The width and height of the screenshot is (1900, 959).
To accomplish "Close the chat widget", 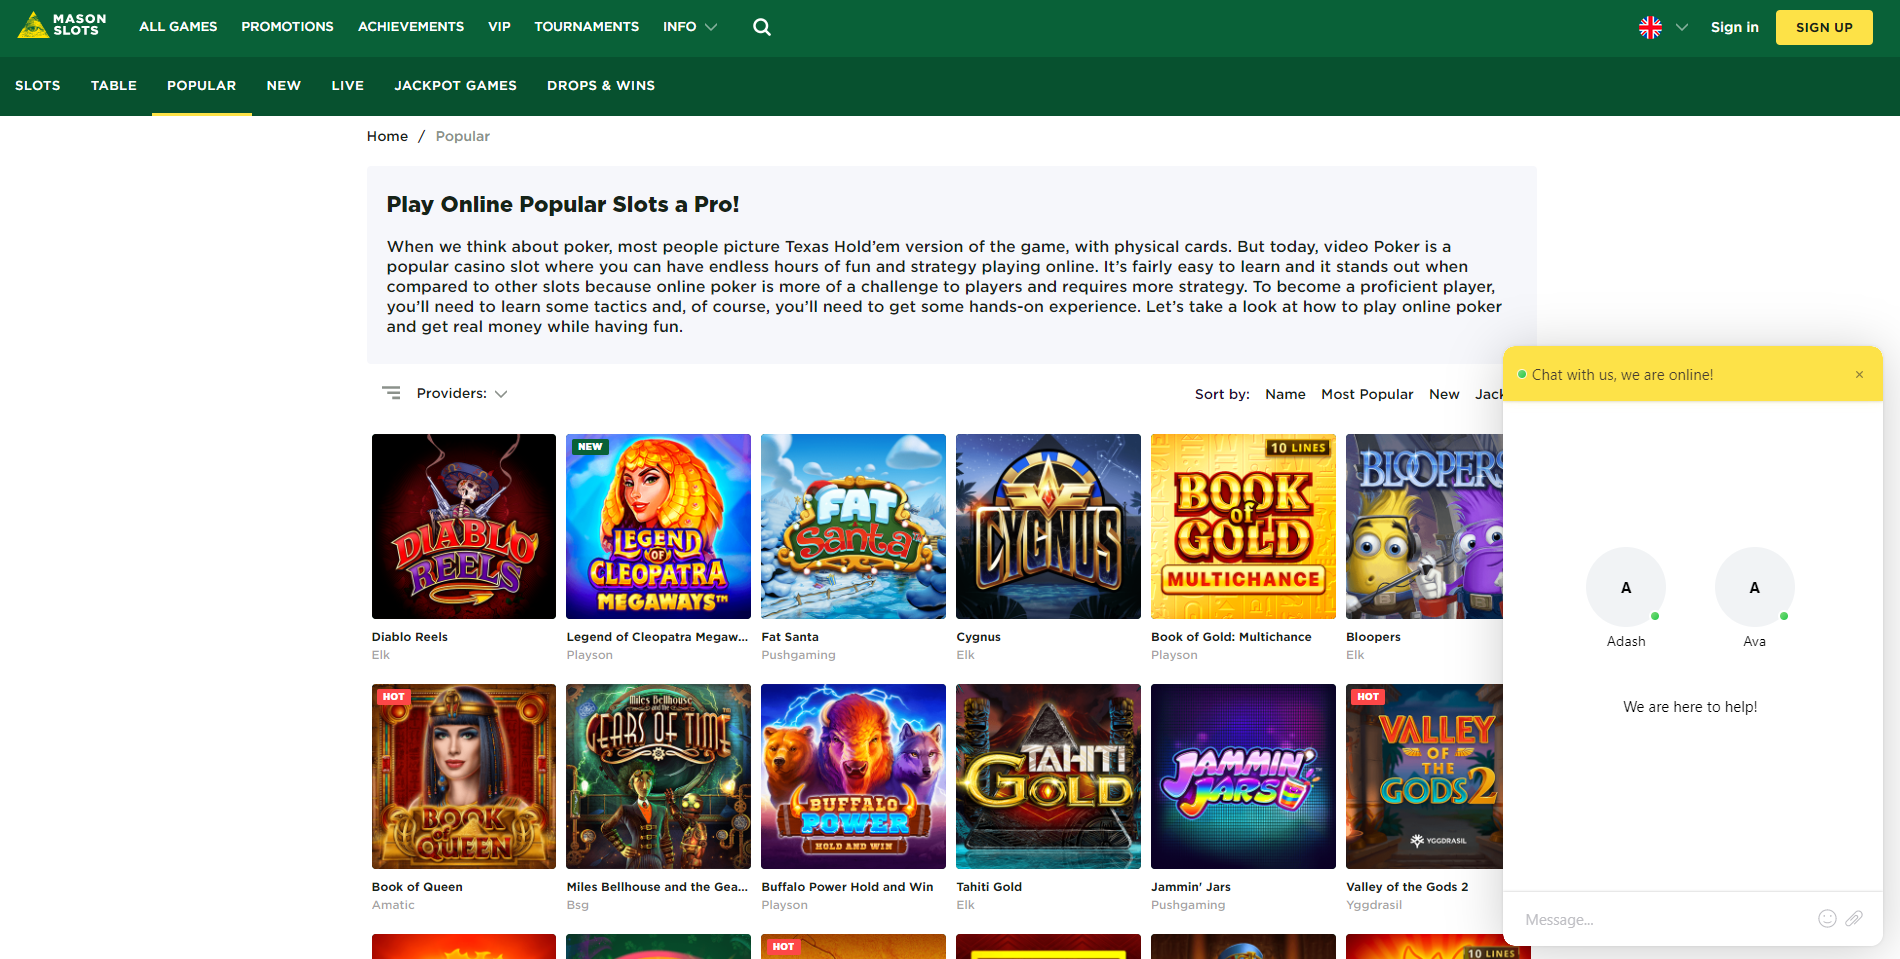I will [1859, 375].
